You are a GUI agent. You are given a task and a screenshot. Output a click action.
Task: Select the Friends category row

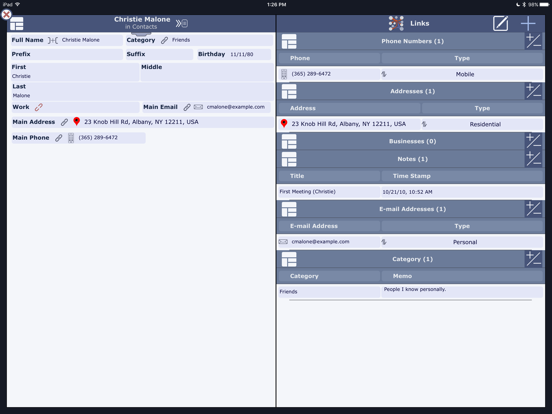(329, 292)
